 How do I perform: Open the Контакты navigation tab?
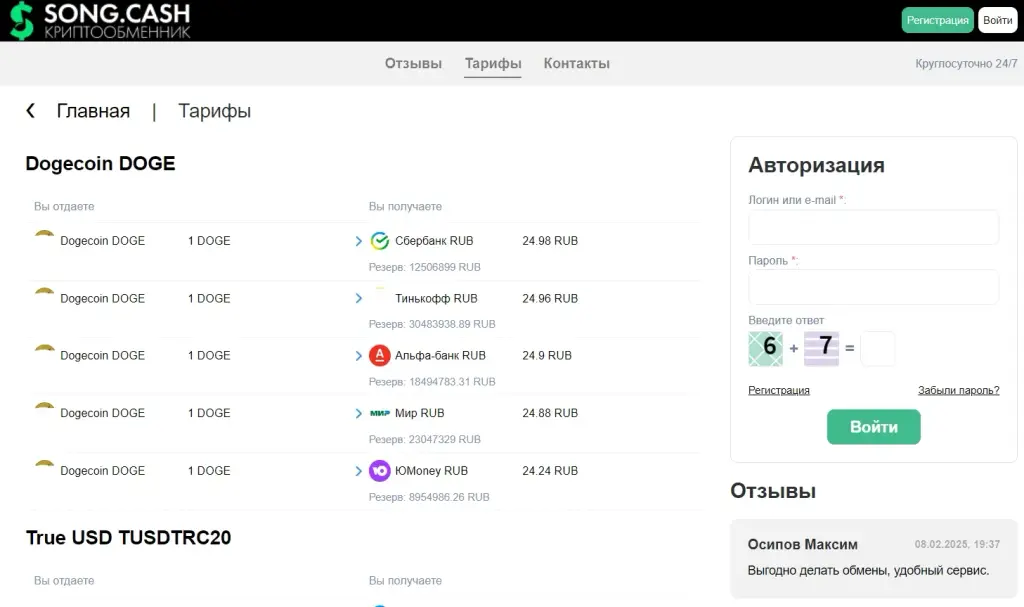(x=577, y=63)
